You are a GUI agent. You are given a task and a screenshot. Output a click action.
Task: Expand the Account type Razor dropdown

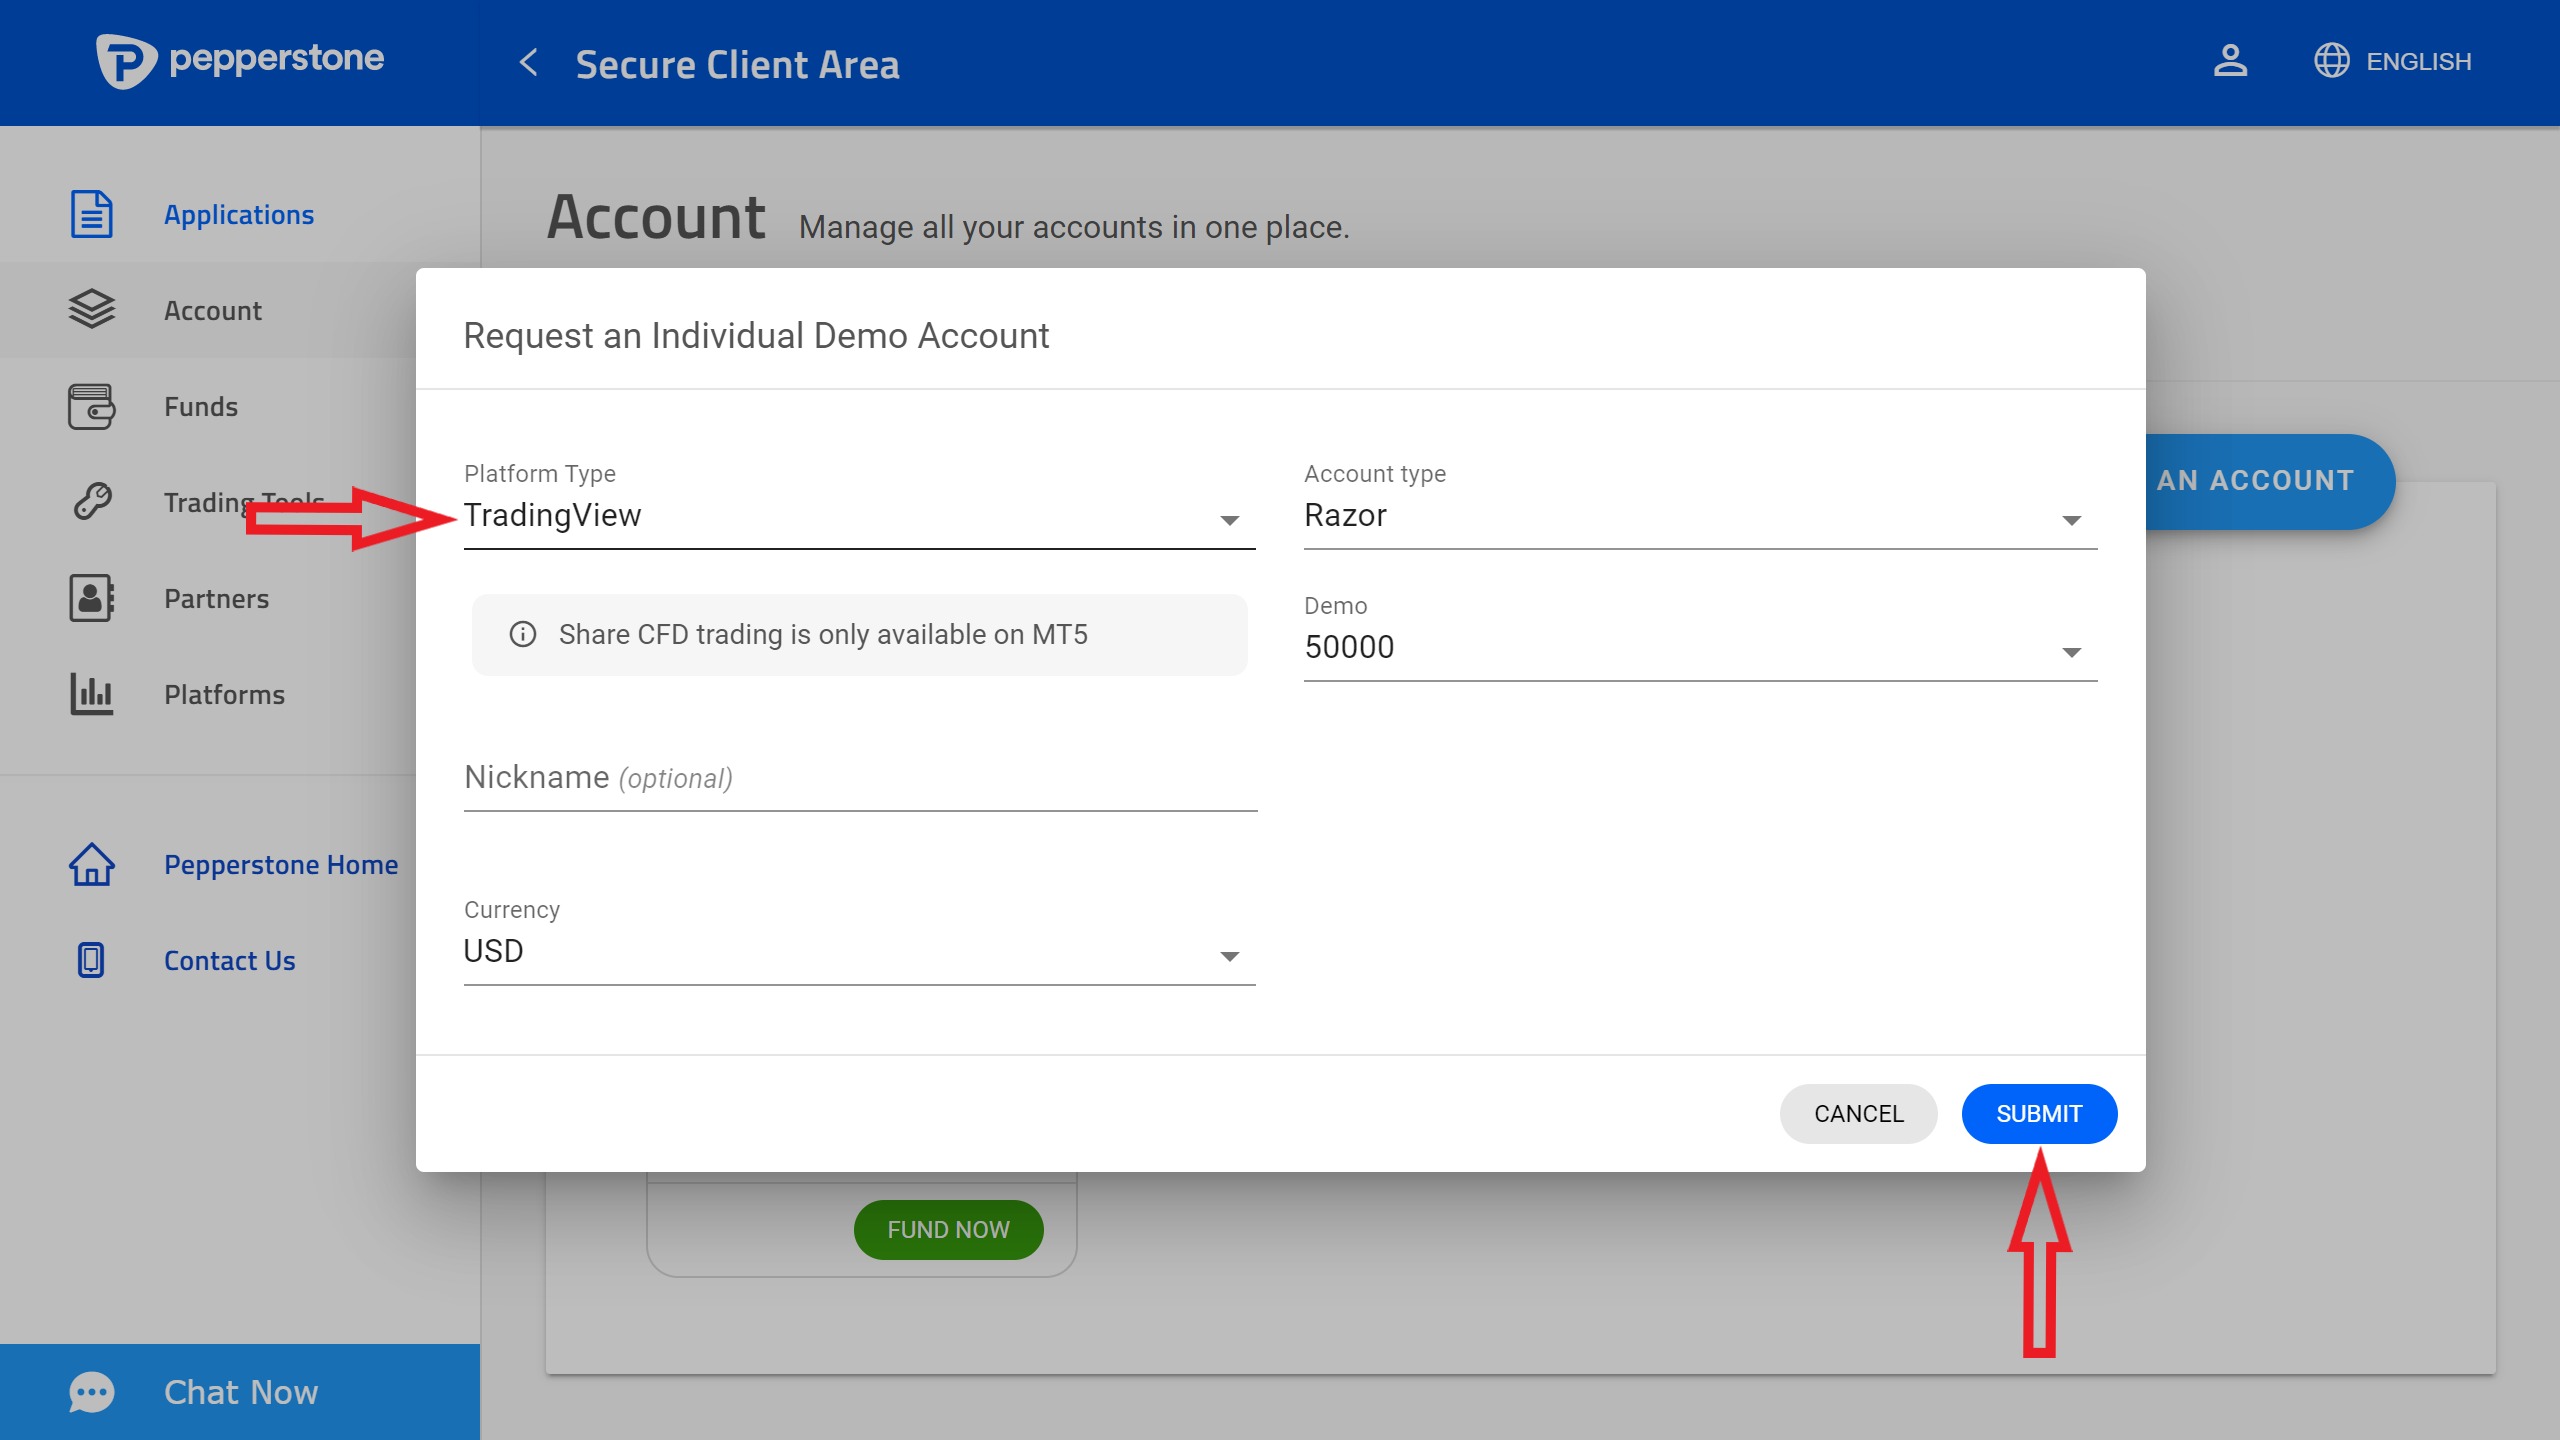(1699, 517)
